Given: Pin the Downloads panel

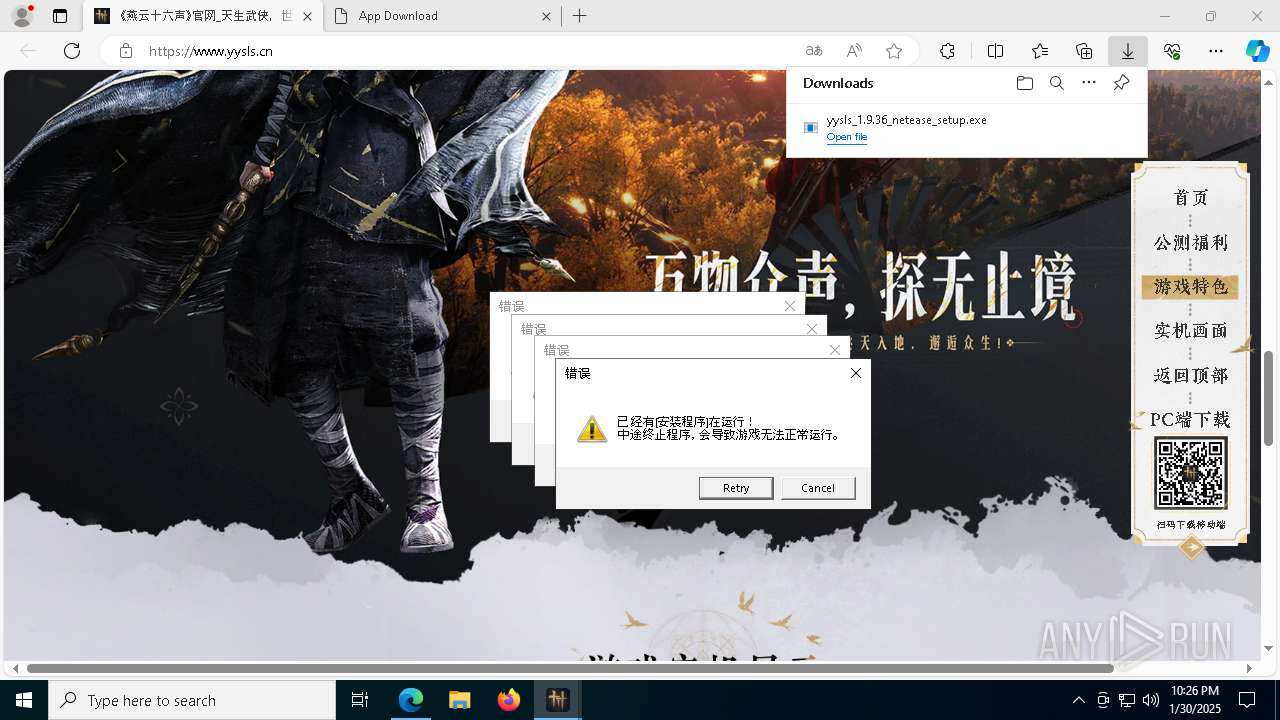Looking at the screenshot, I should click(1121, 83).
